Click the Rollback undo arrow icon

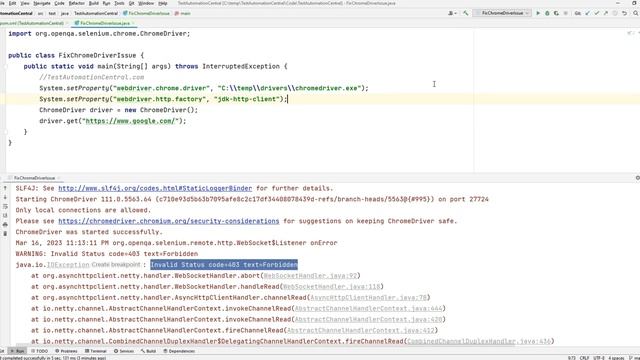pos(624,13)
